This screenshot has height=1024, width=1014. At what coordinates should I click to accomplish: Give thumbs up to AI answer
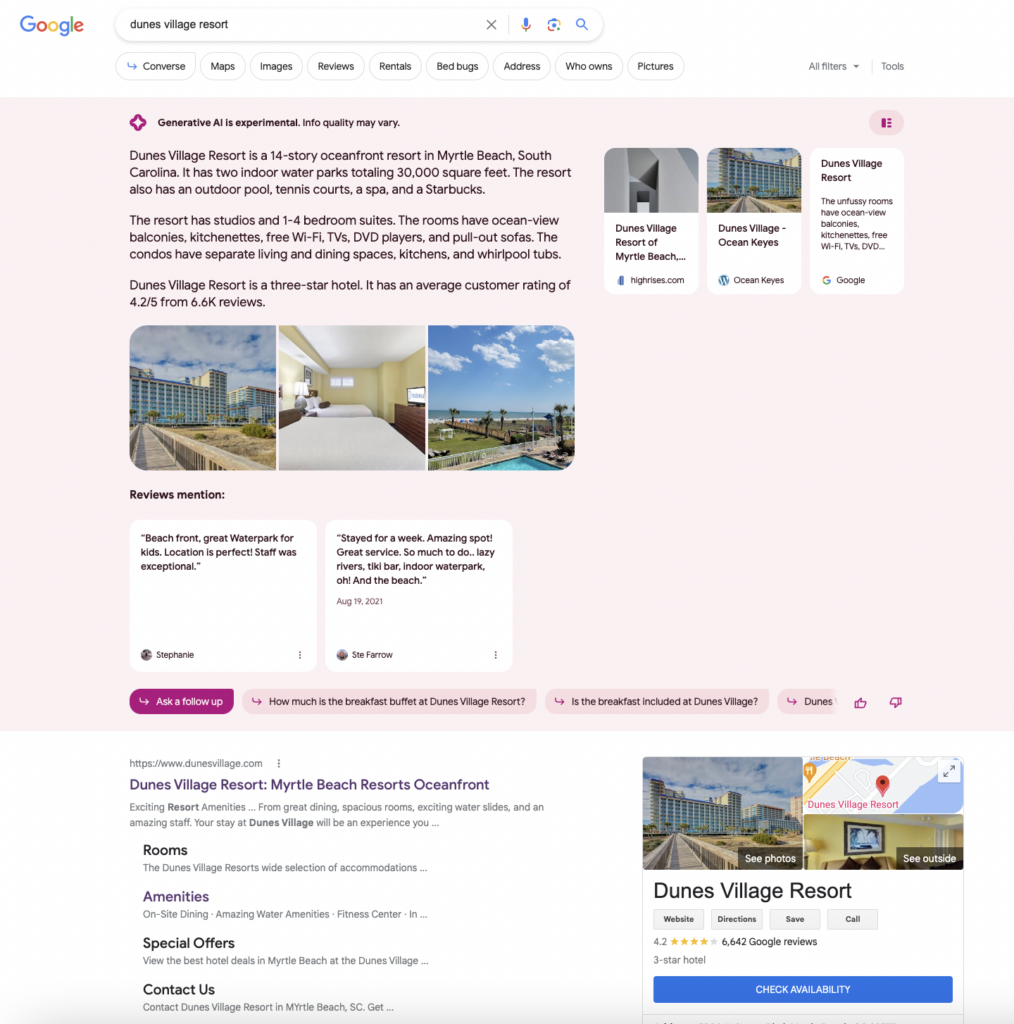861,703
